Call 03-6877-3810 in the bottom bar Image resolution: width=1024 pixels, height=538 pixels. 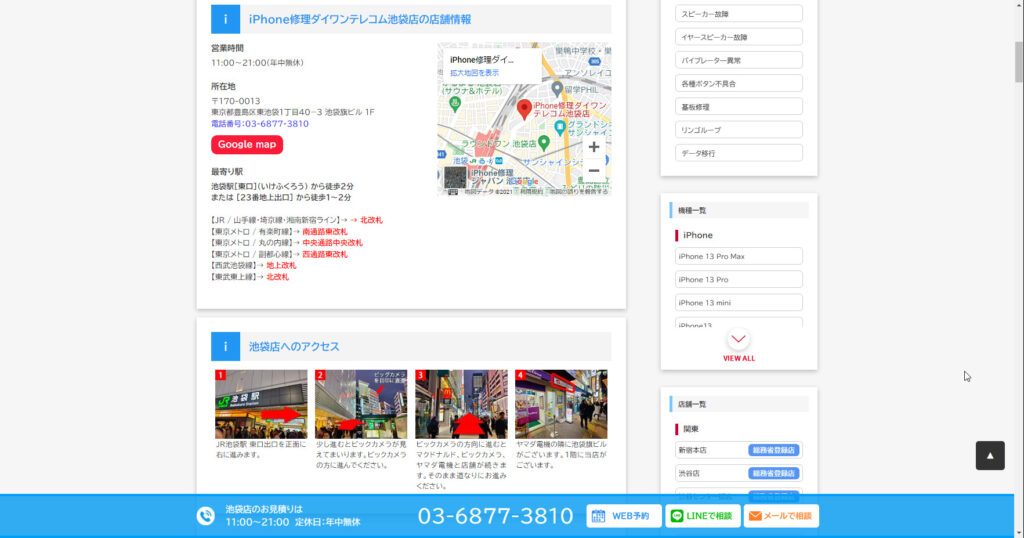[495, 516]
